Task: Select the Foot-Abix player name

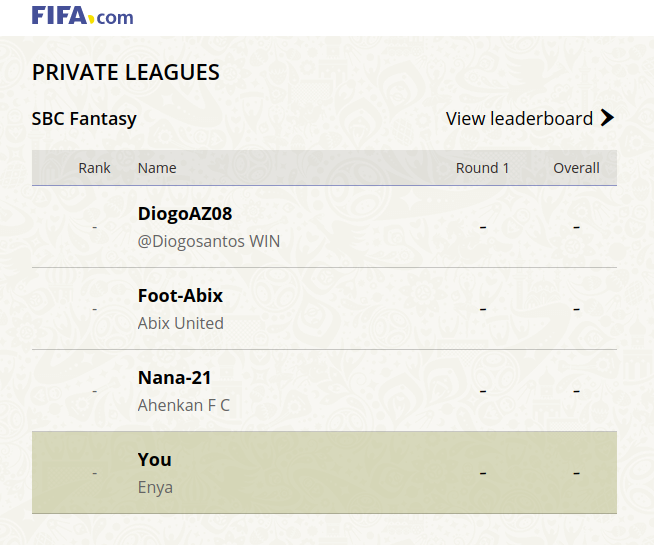Action: tap(180, 296)
